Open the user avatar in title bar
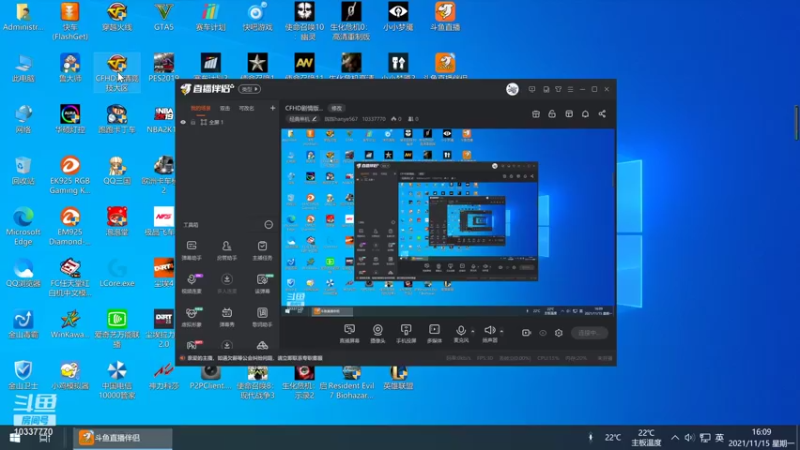Image resolution: width=800 pixels, height=450 pixels. click(512, 89)
